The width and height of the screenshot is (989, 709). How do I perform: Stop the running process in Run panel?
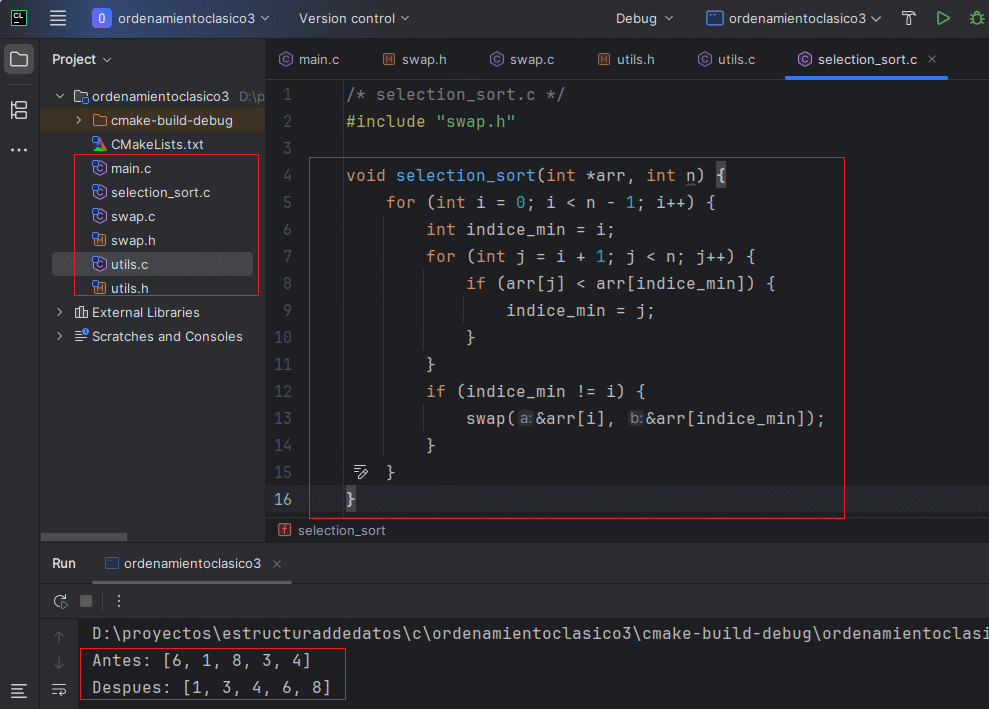(x=86, y=601)
